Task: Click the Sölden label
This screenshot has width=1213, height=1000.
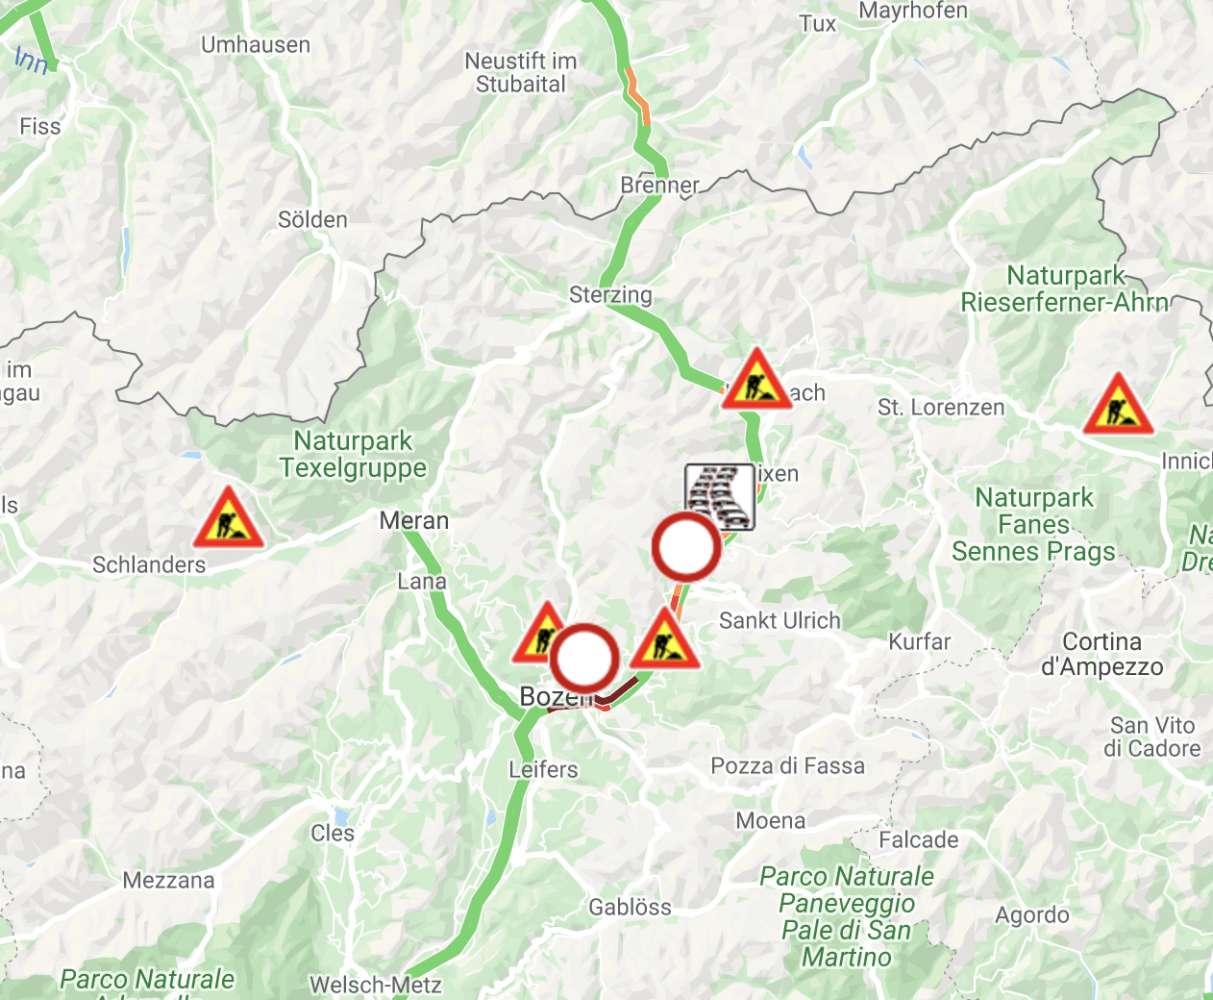Action: pos(313,220)
